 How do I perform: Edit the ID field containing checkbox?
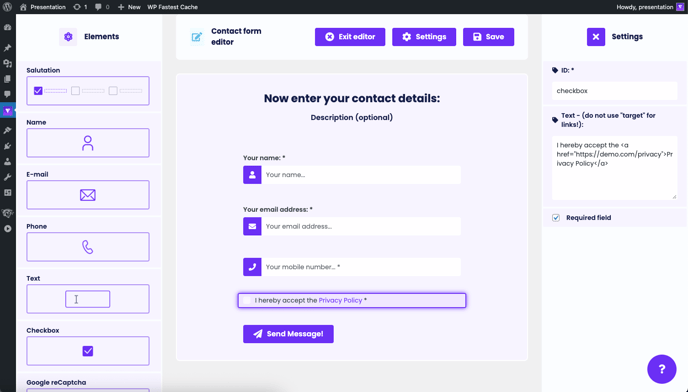[614, 91]
